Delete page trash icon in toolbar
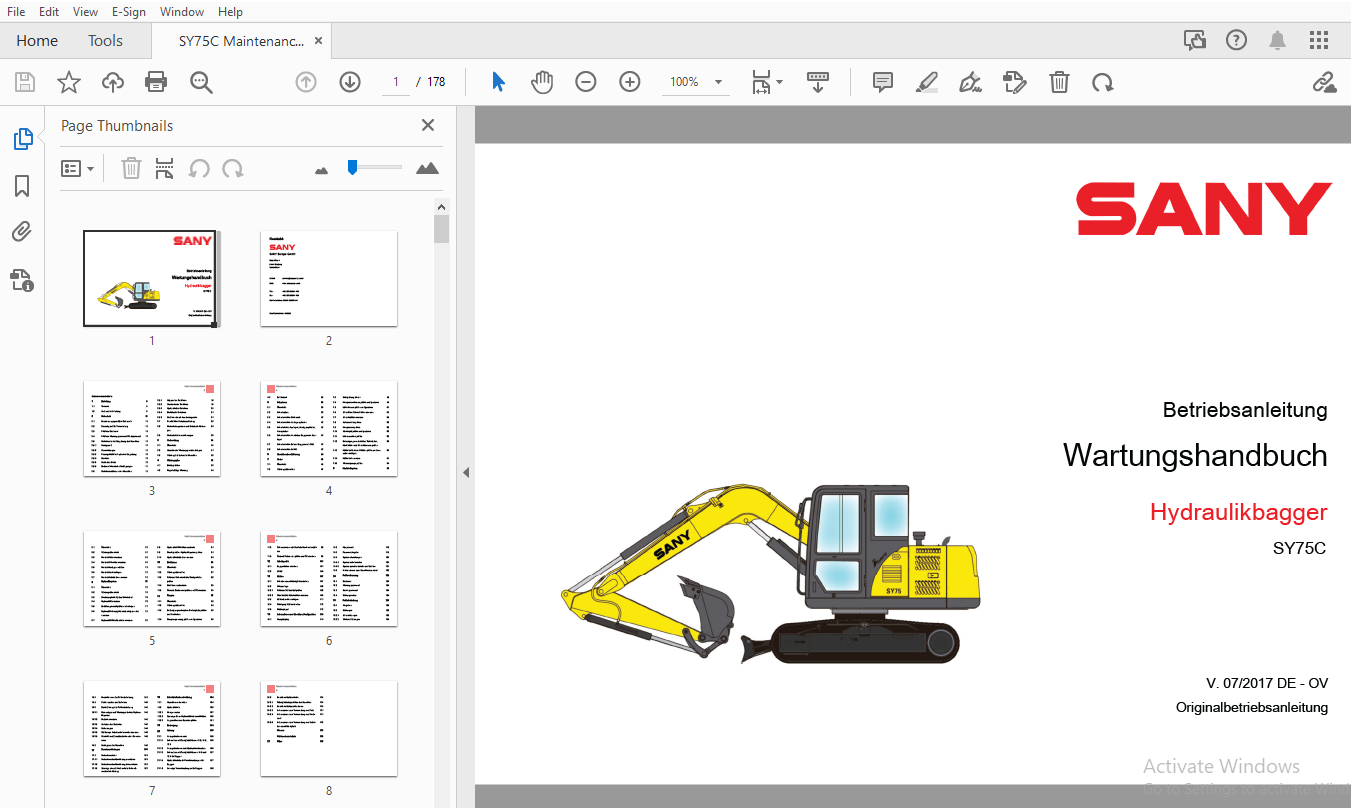The height and width of the screenshot is (808, 1351). [x=1059, y=82]
